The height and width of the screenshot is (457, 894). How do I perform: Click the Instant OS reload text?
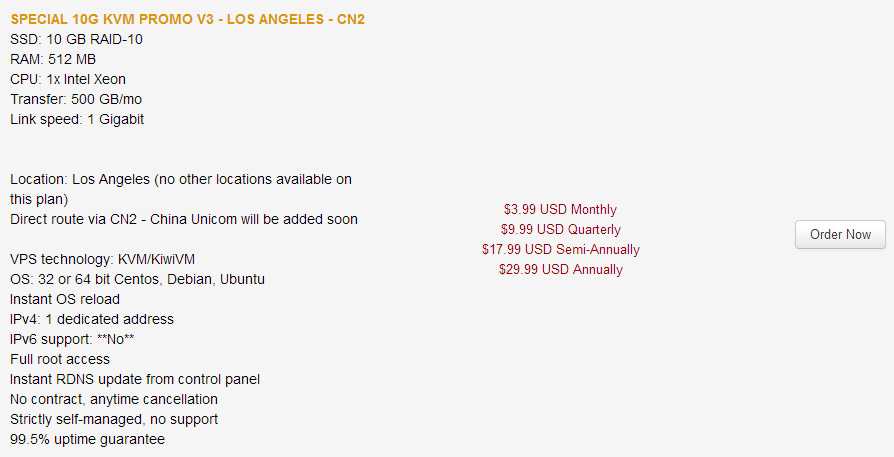click(65, 299)
